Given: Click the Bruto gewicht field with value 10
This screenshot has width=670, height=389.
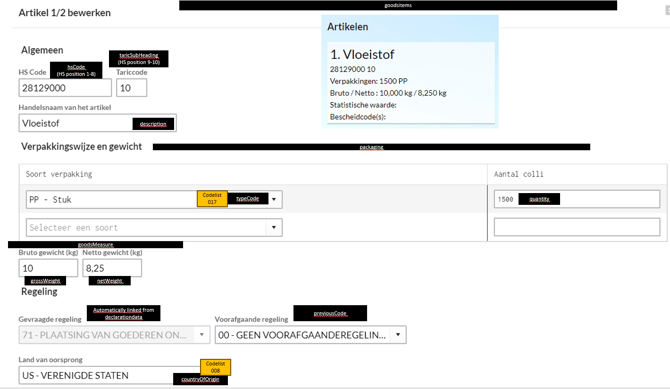Looking at the screenshot, I should (x=48, y=268).
